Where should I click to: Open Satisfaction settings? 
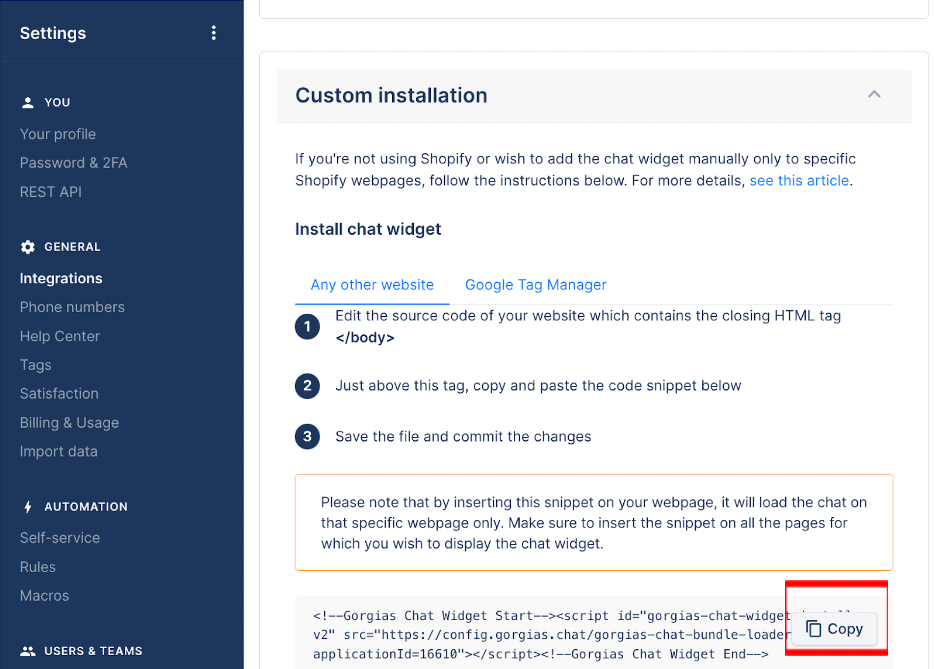tap(59, 394)
